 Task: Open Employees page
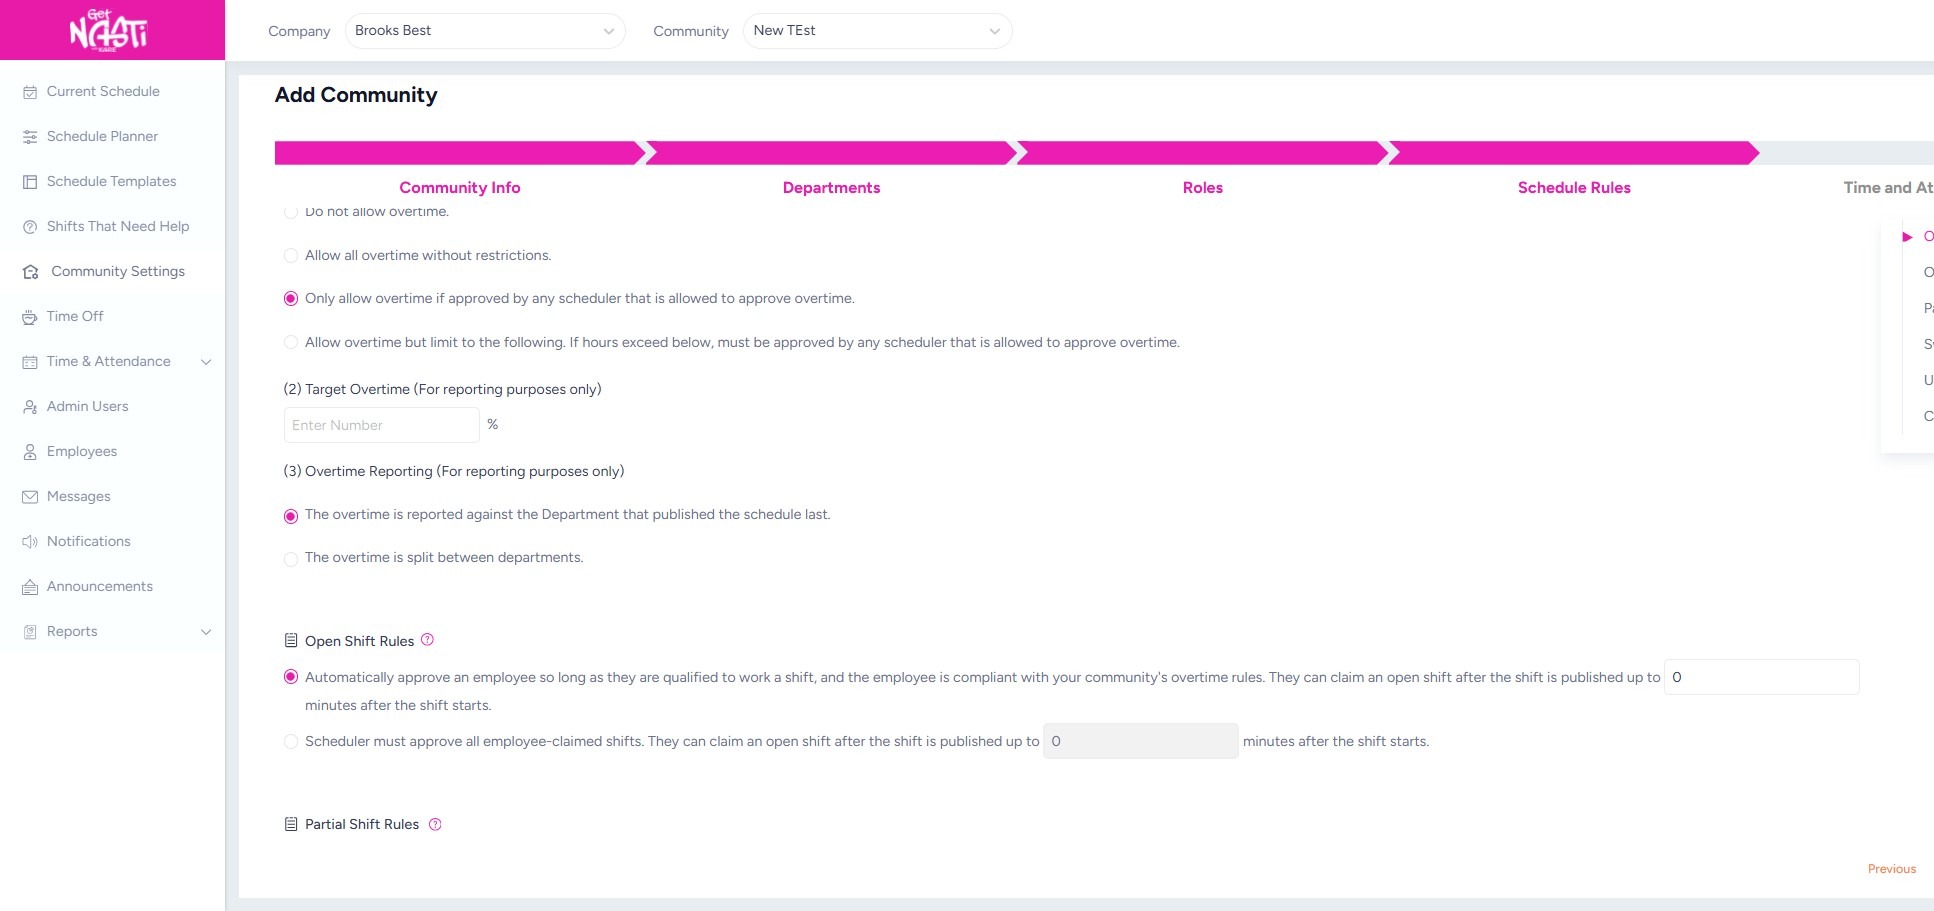click(x=82, y=452)
